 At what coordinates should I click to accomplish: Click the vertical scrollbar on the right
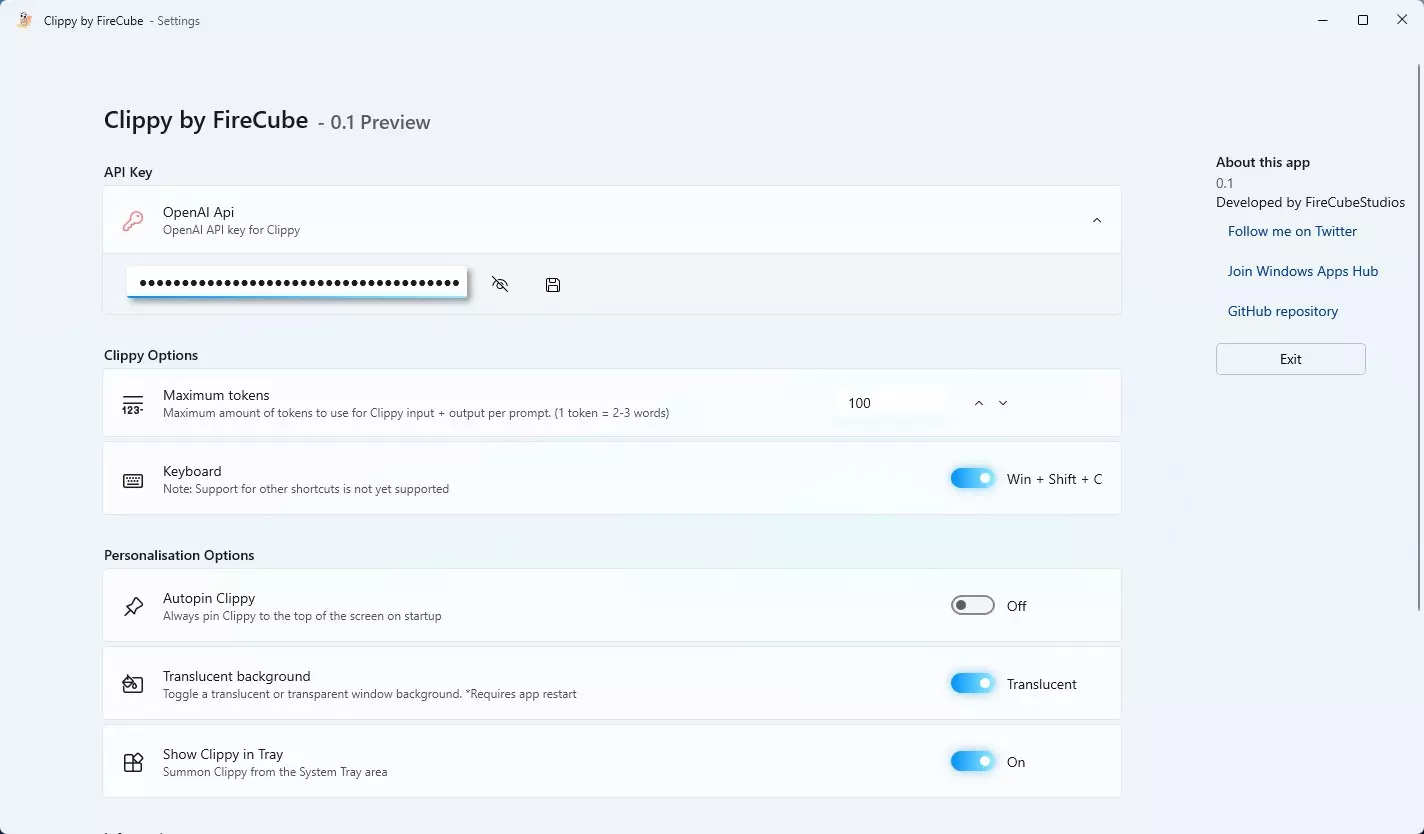pos(1419,335)
